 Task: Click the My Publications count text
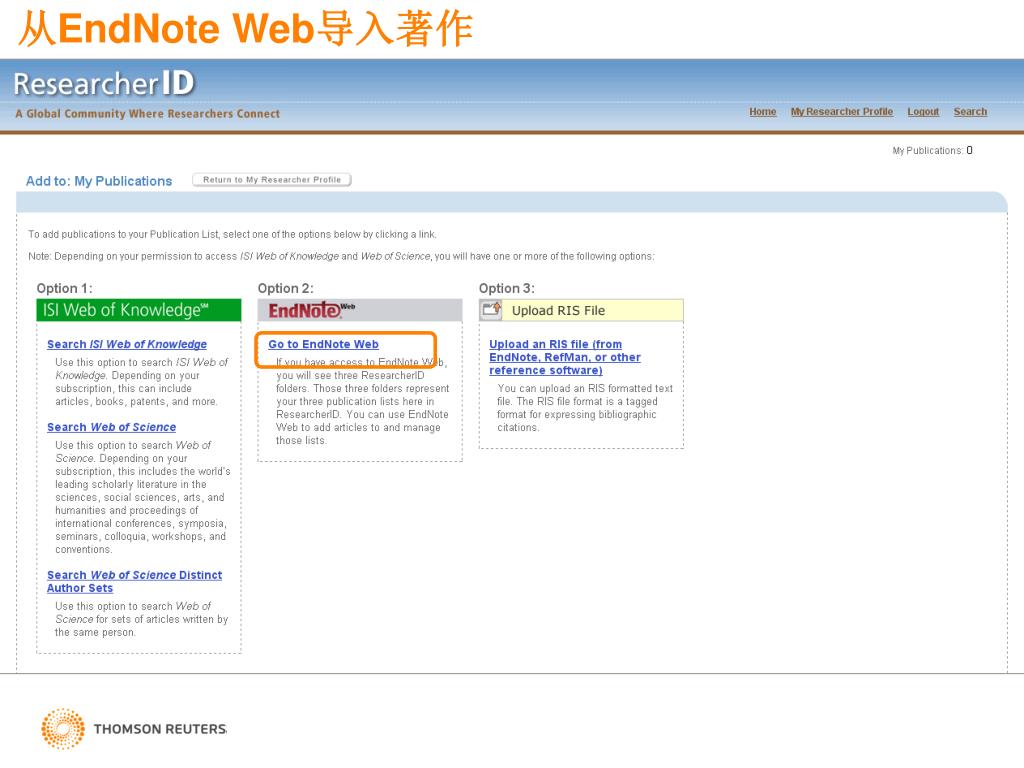click(932, 150)
